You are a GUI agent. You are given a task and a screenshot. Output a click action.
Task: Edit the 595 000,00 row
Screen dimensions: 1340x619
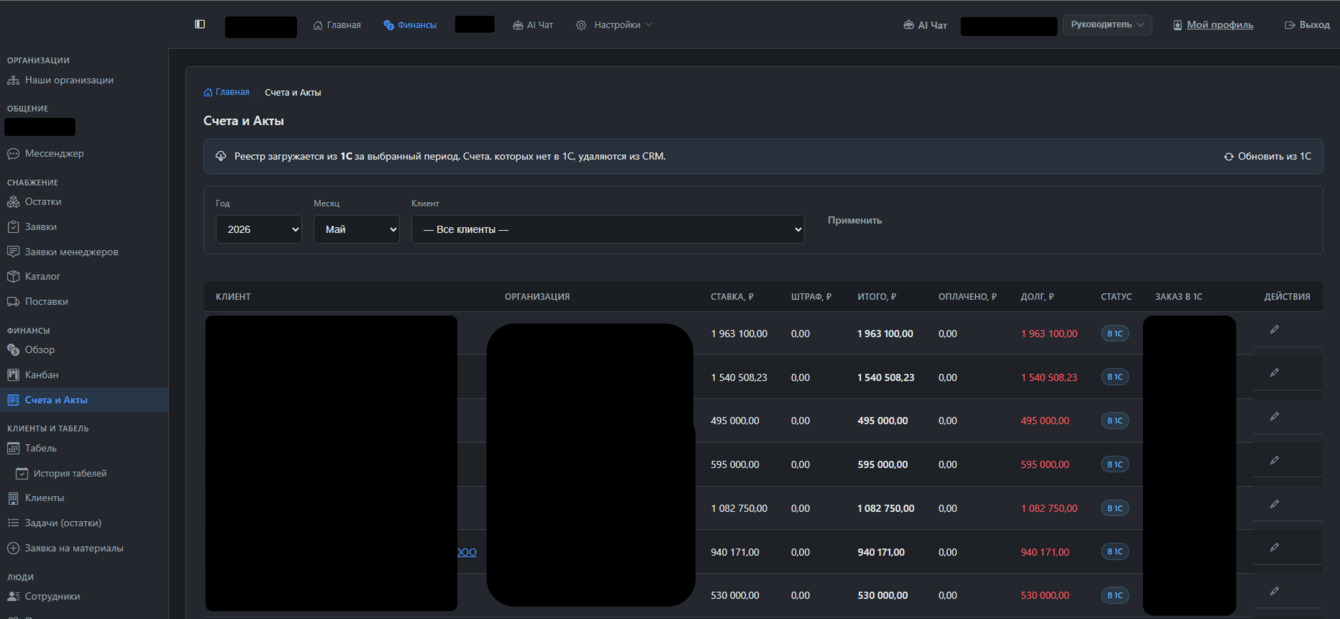tap(1274, 460)
